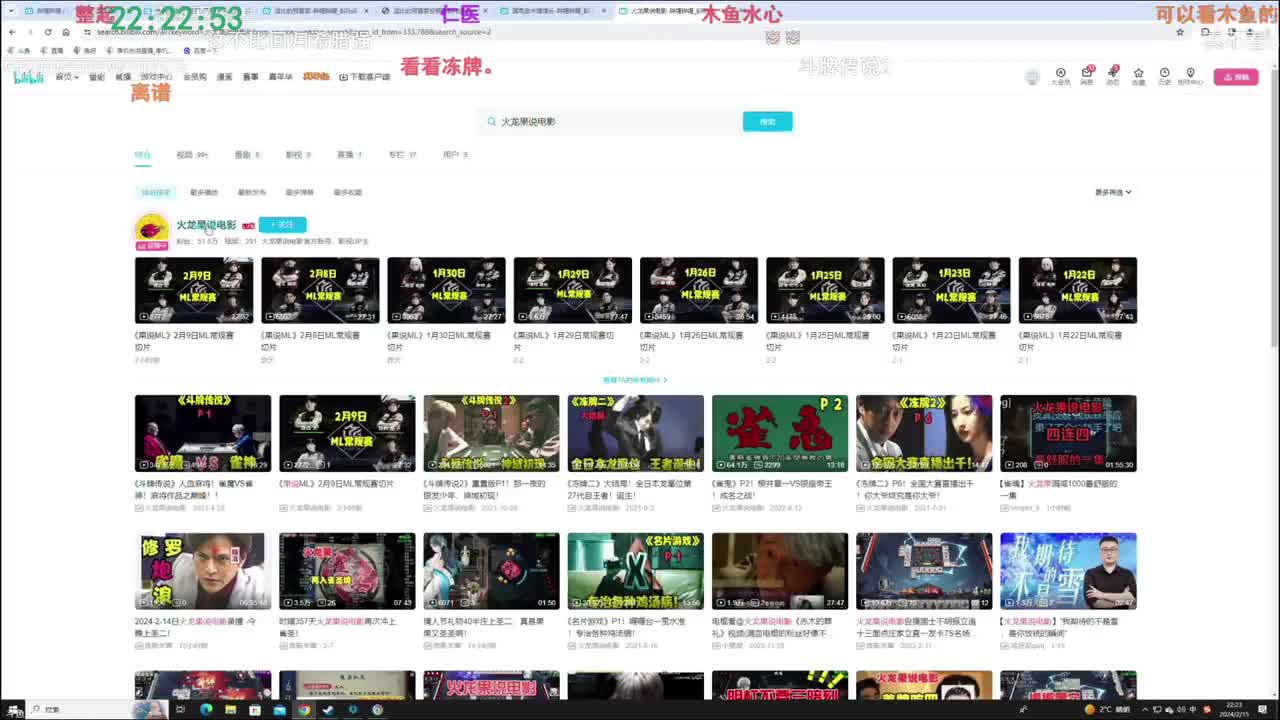This screenshot has width=1280, height=720.
Task: Click the browser reload icon
Action: [47, 32]
